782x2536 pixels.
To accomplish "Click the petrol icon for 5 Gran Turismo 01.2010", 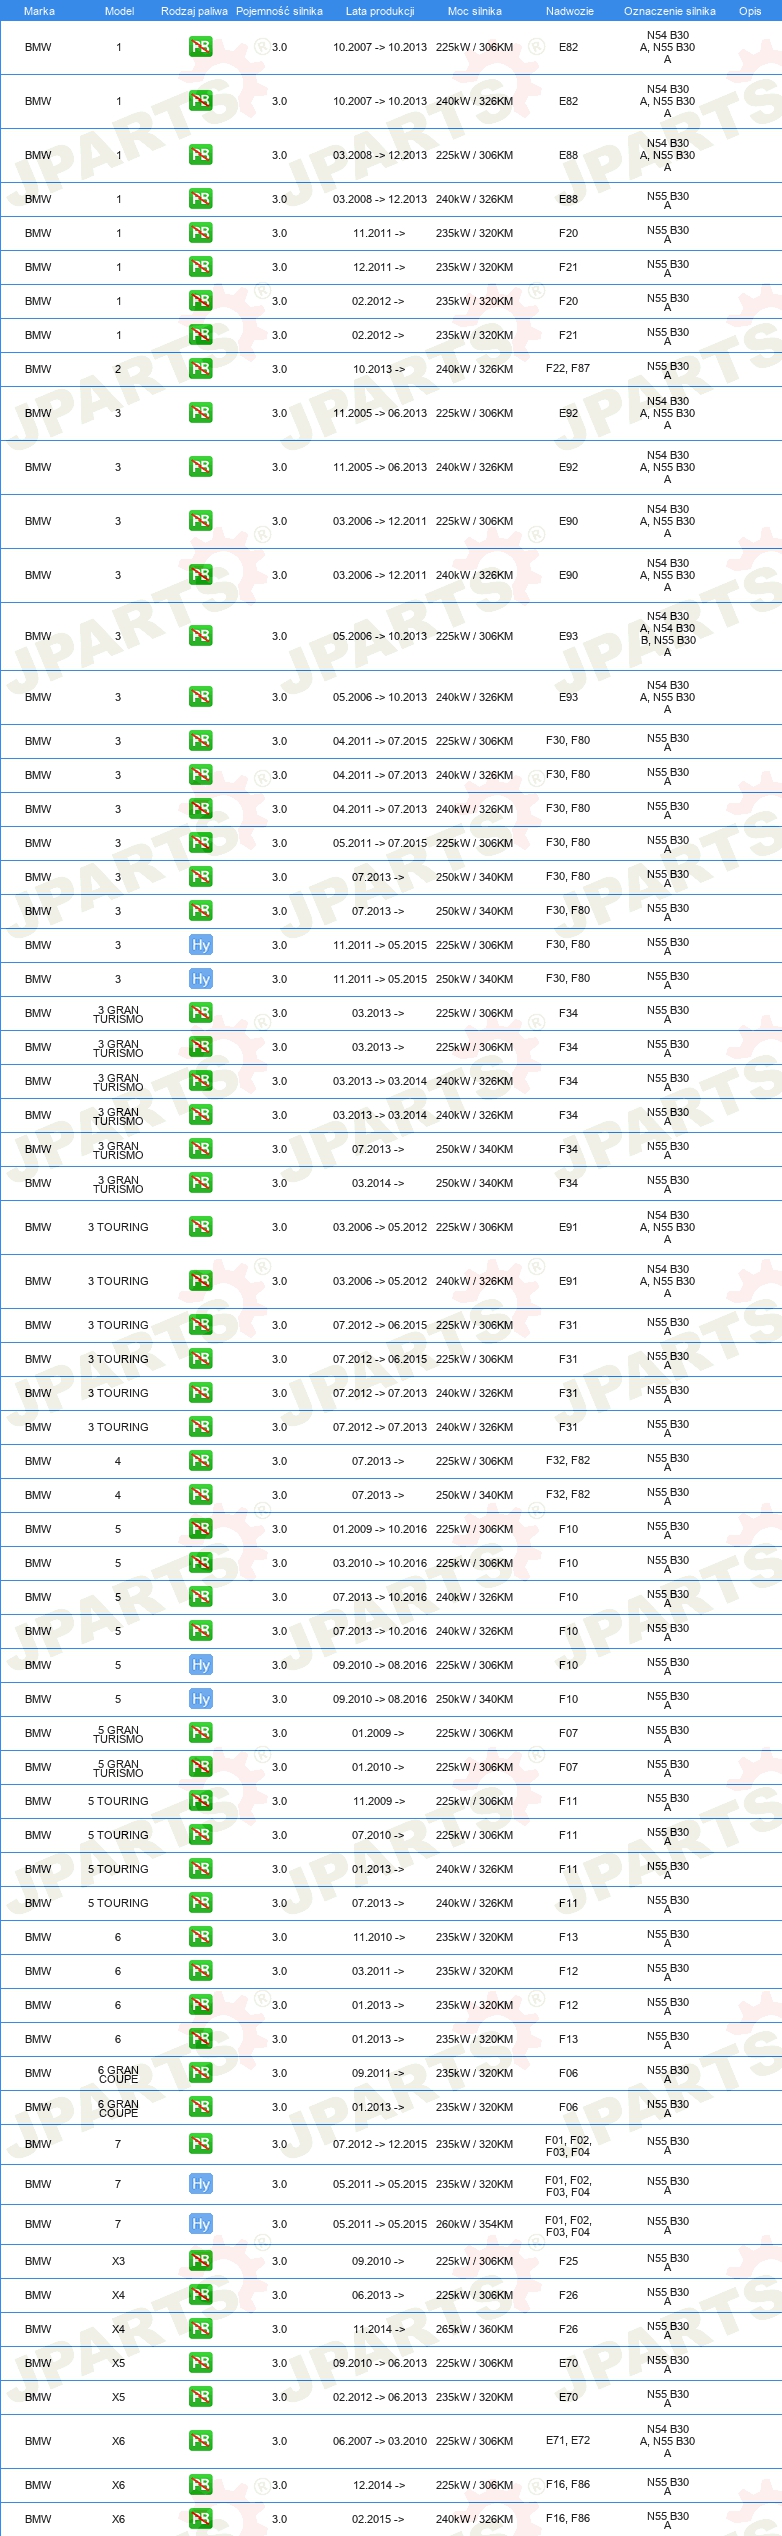I will tap(200, 1767).
